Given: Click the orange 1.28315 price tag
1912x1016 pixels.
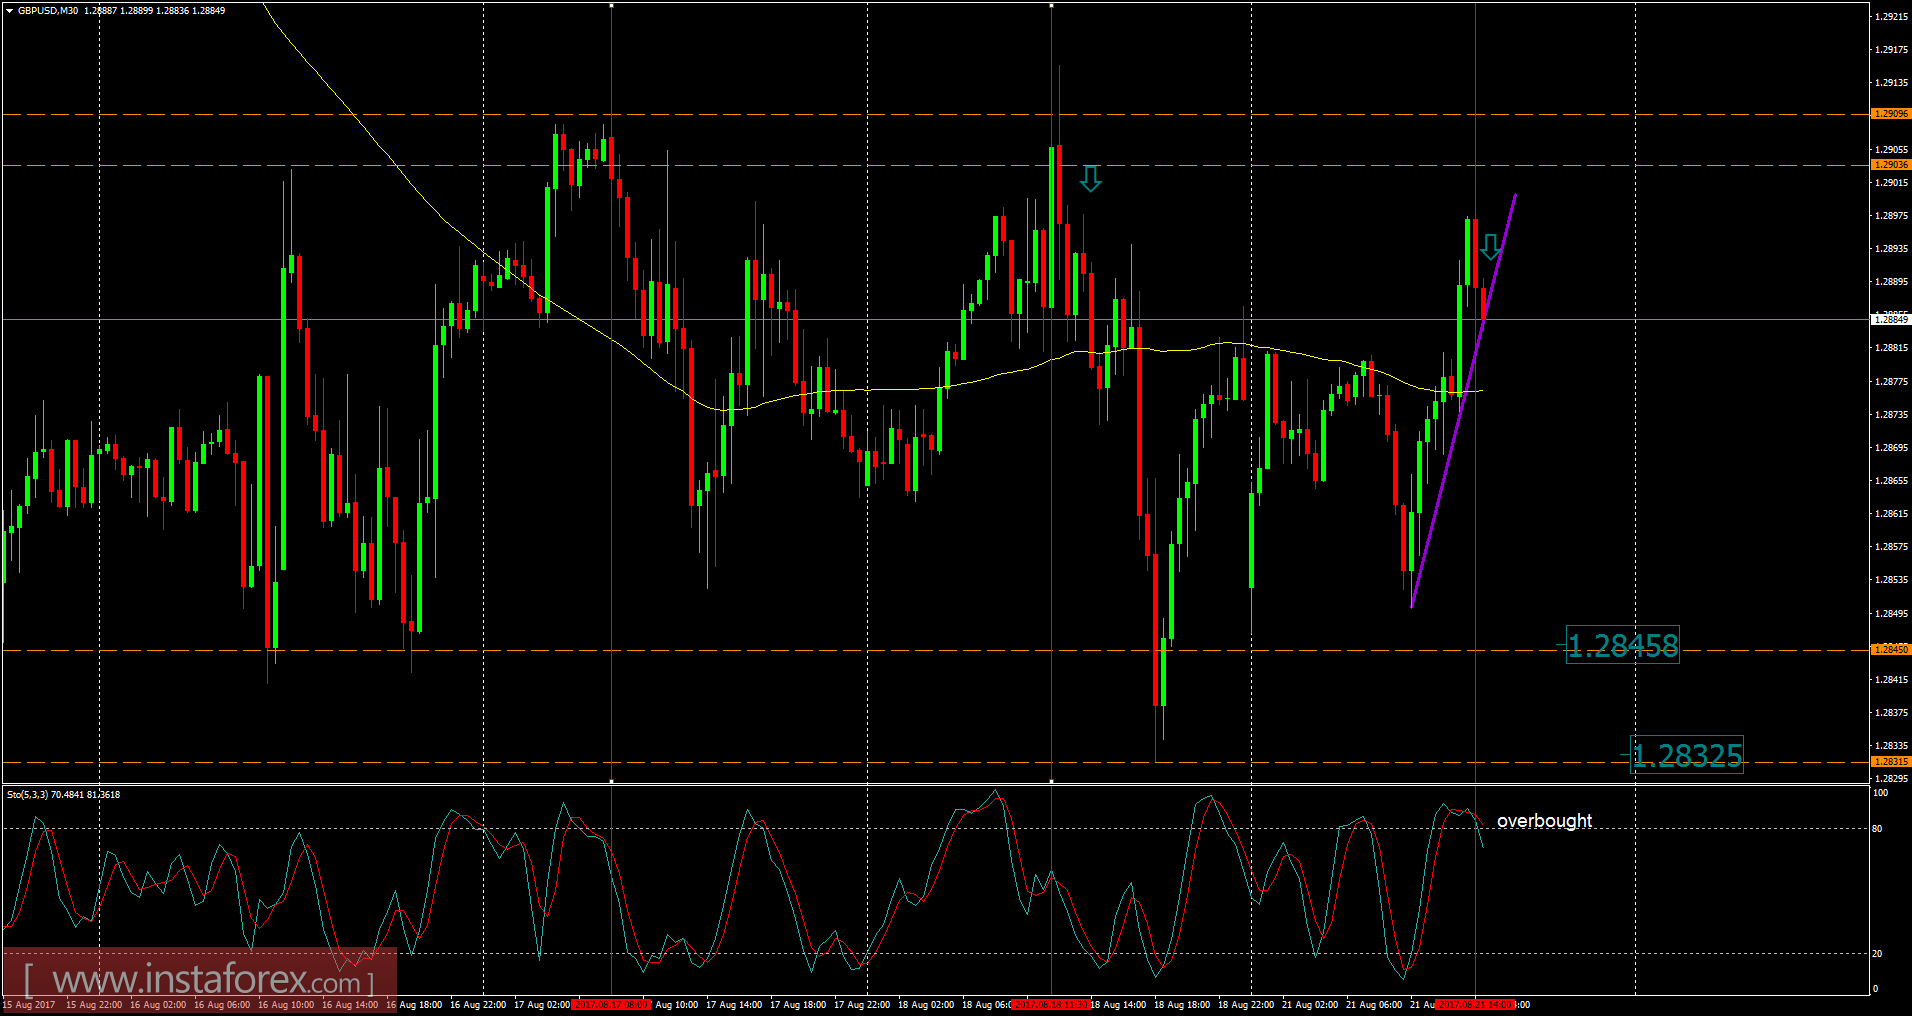Looking at the screenshot, I should click(1892, 762).
